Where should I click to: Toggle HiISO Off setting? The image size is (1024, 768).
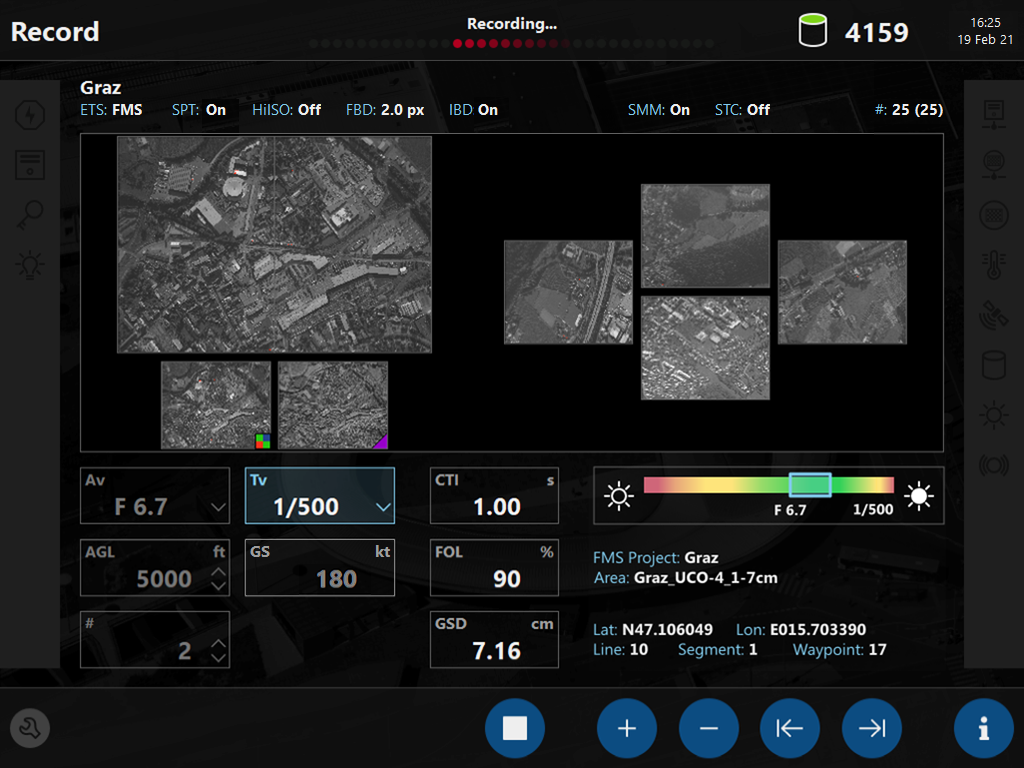click(286, 110)
